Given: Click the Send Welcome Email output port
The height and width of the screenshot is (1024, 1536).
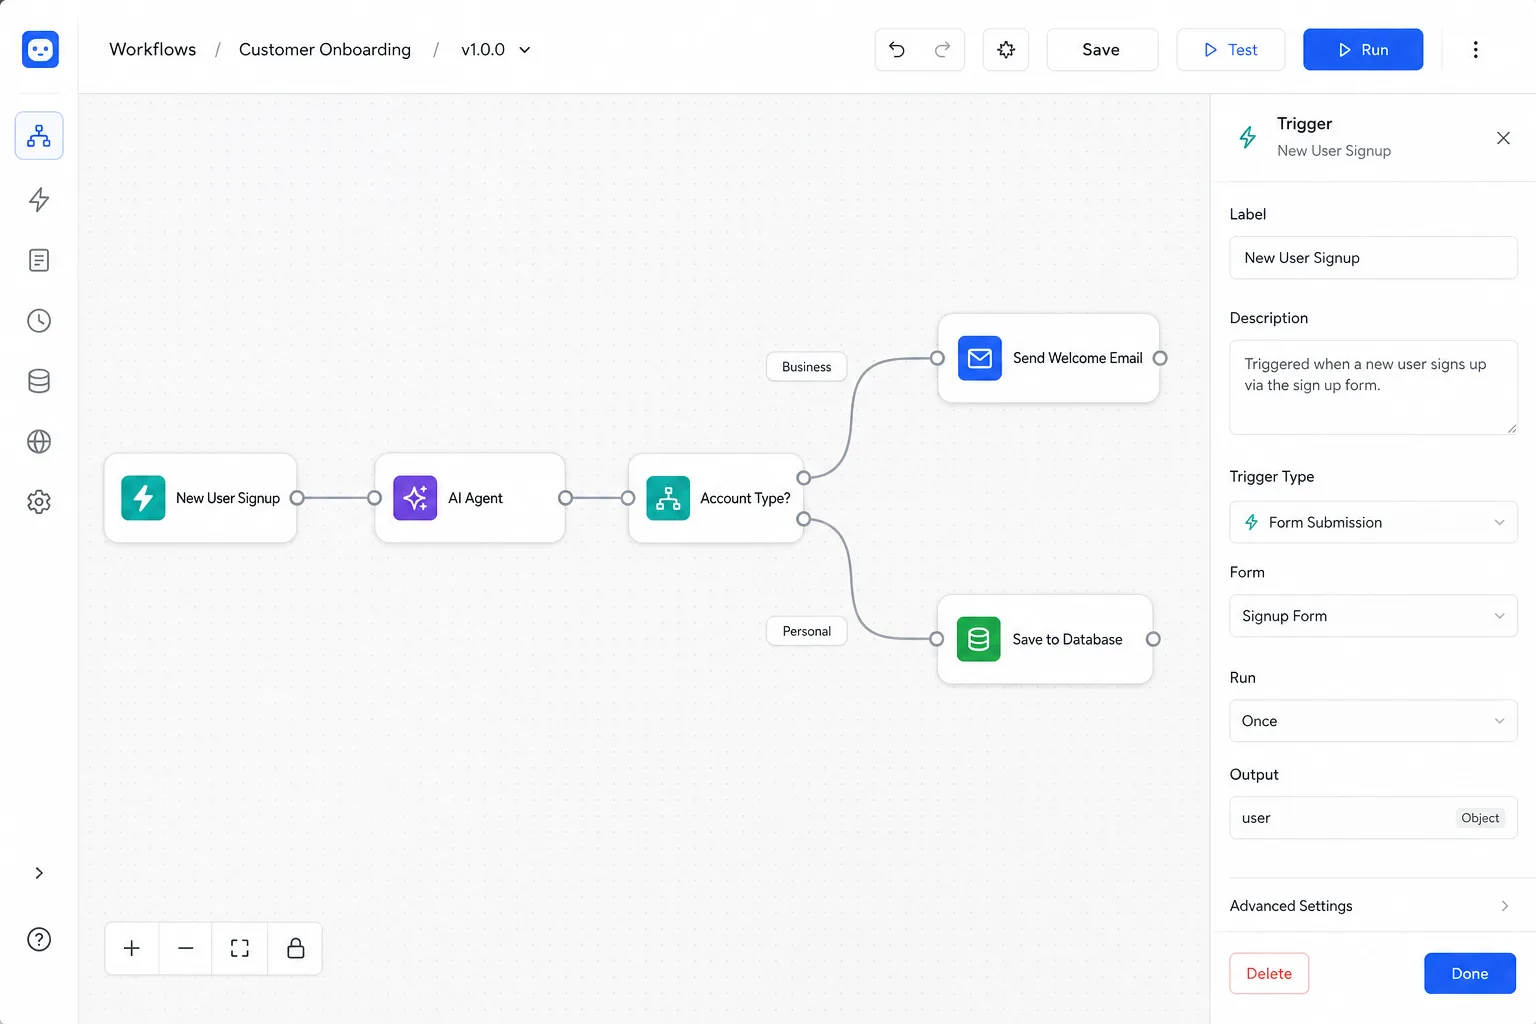Looking at the screenshot, I should 1160,358.
